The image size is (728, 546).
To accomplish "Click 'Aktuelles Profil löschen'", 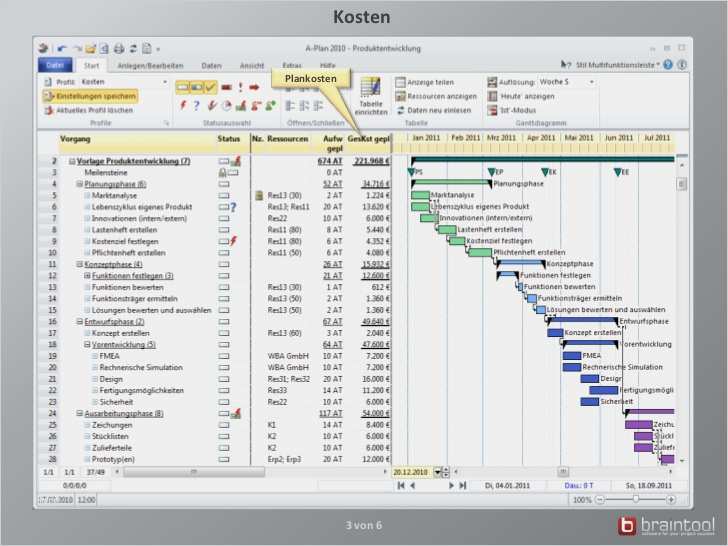I will (90, 110).
